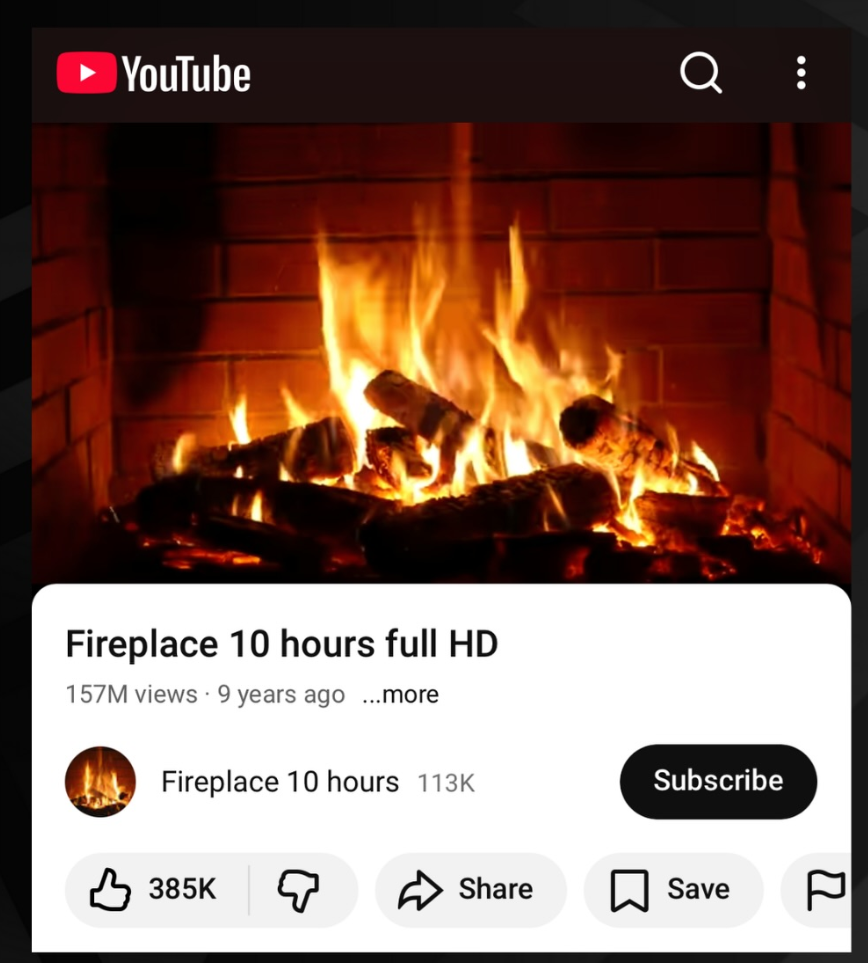Image resolution: width=868 pixels, height=963 pixels.
Task: Click the YouTube wordmark text
Action: (186, 74)
